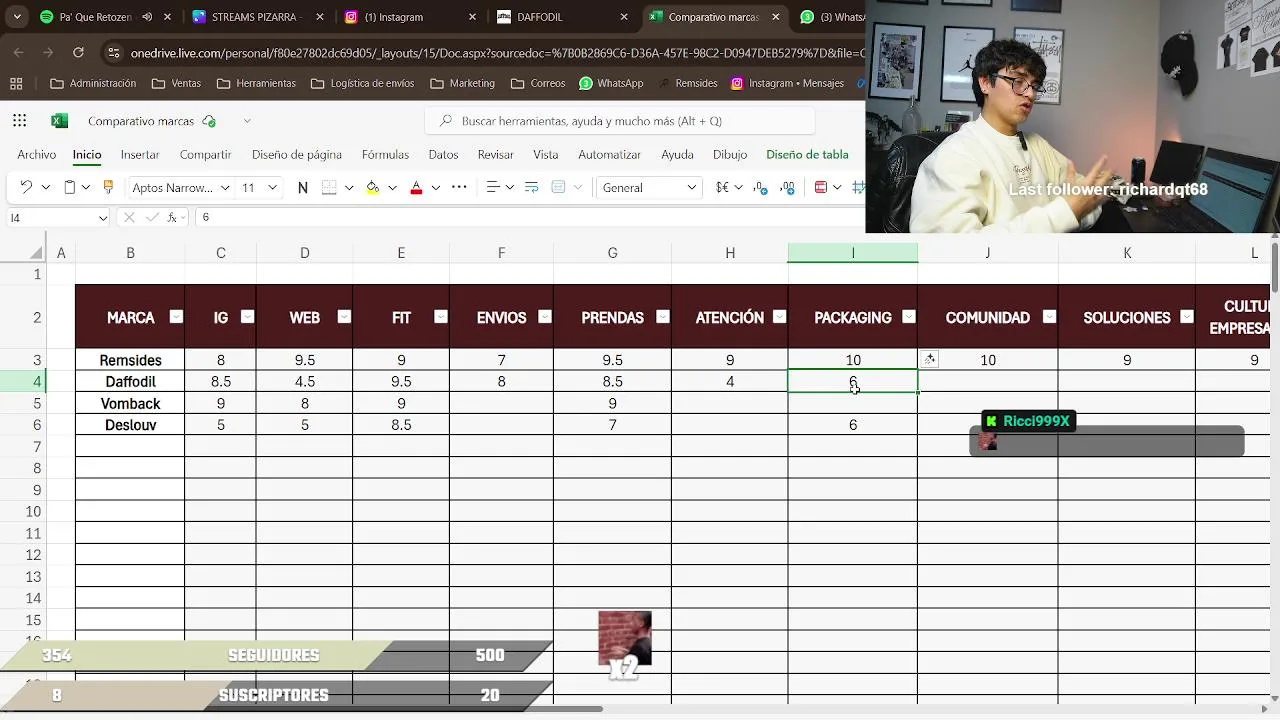Open the ENVIOS column filter
The image size is (1280, 720).
pyautogui.click(x=545, y=317)
